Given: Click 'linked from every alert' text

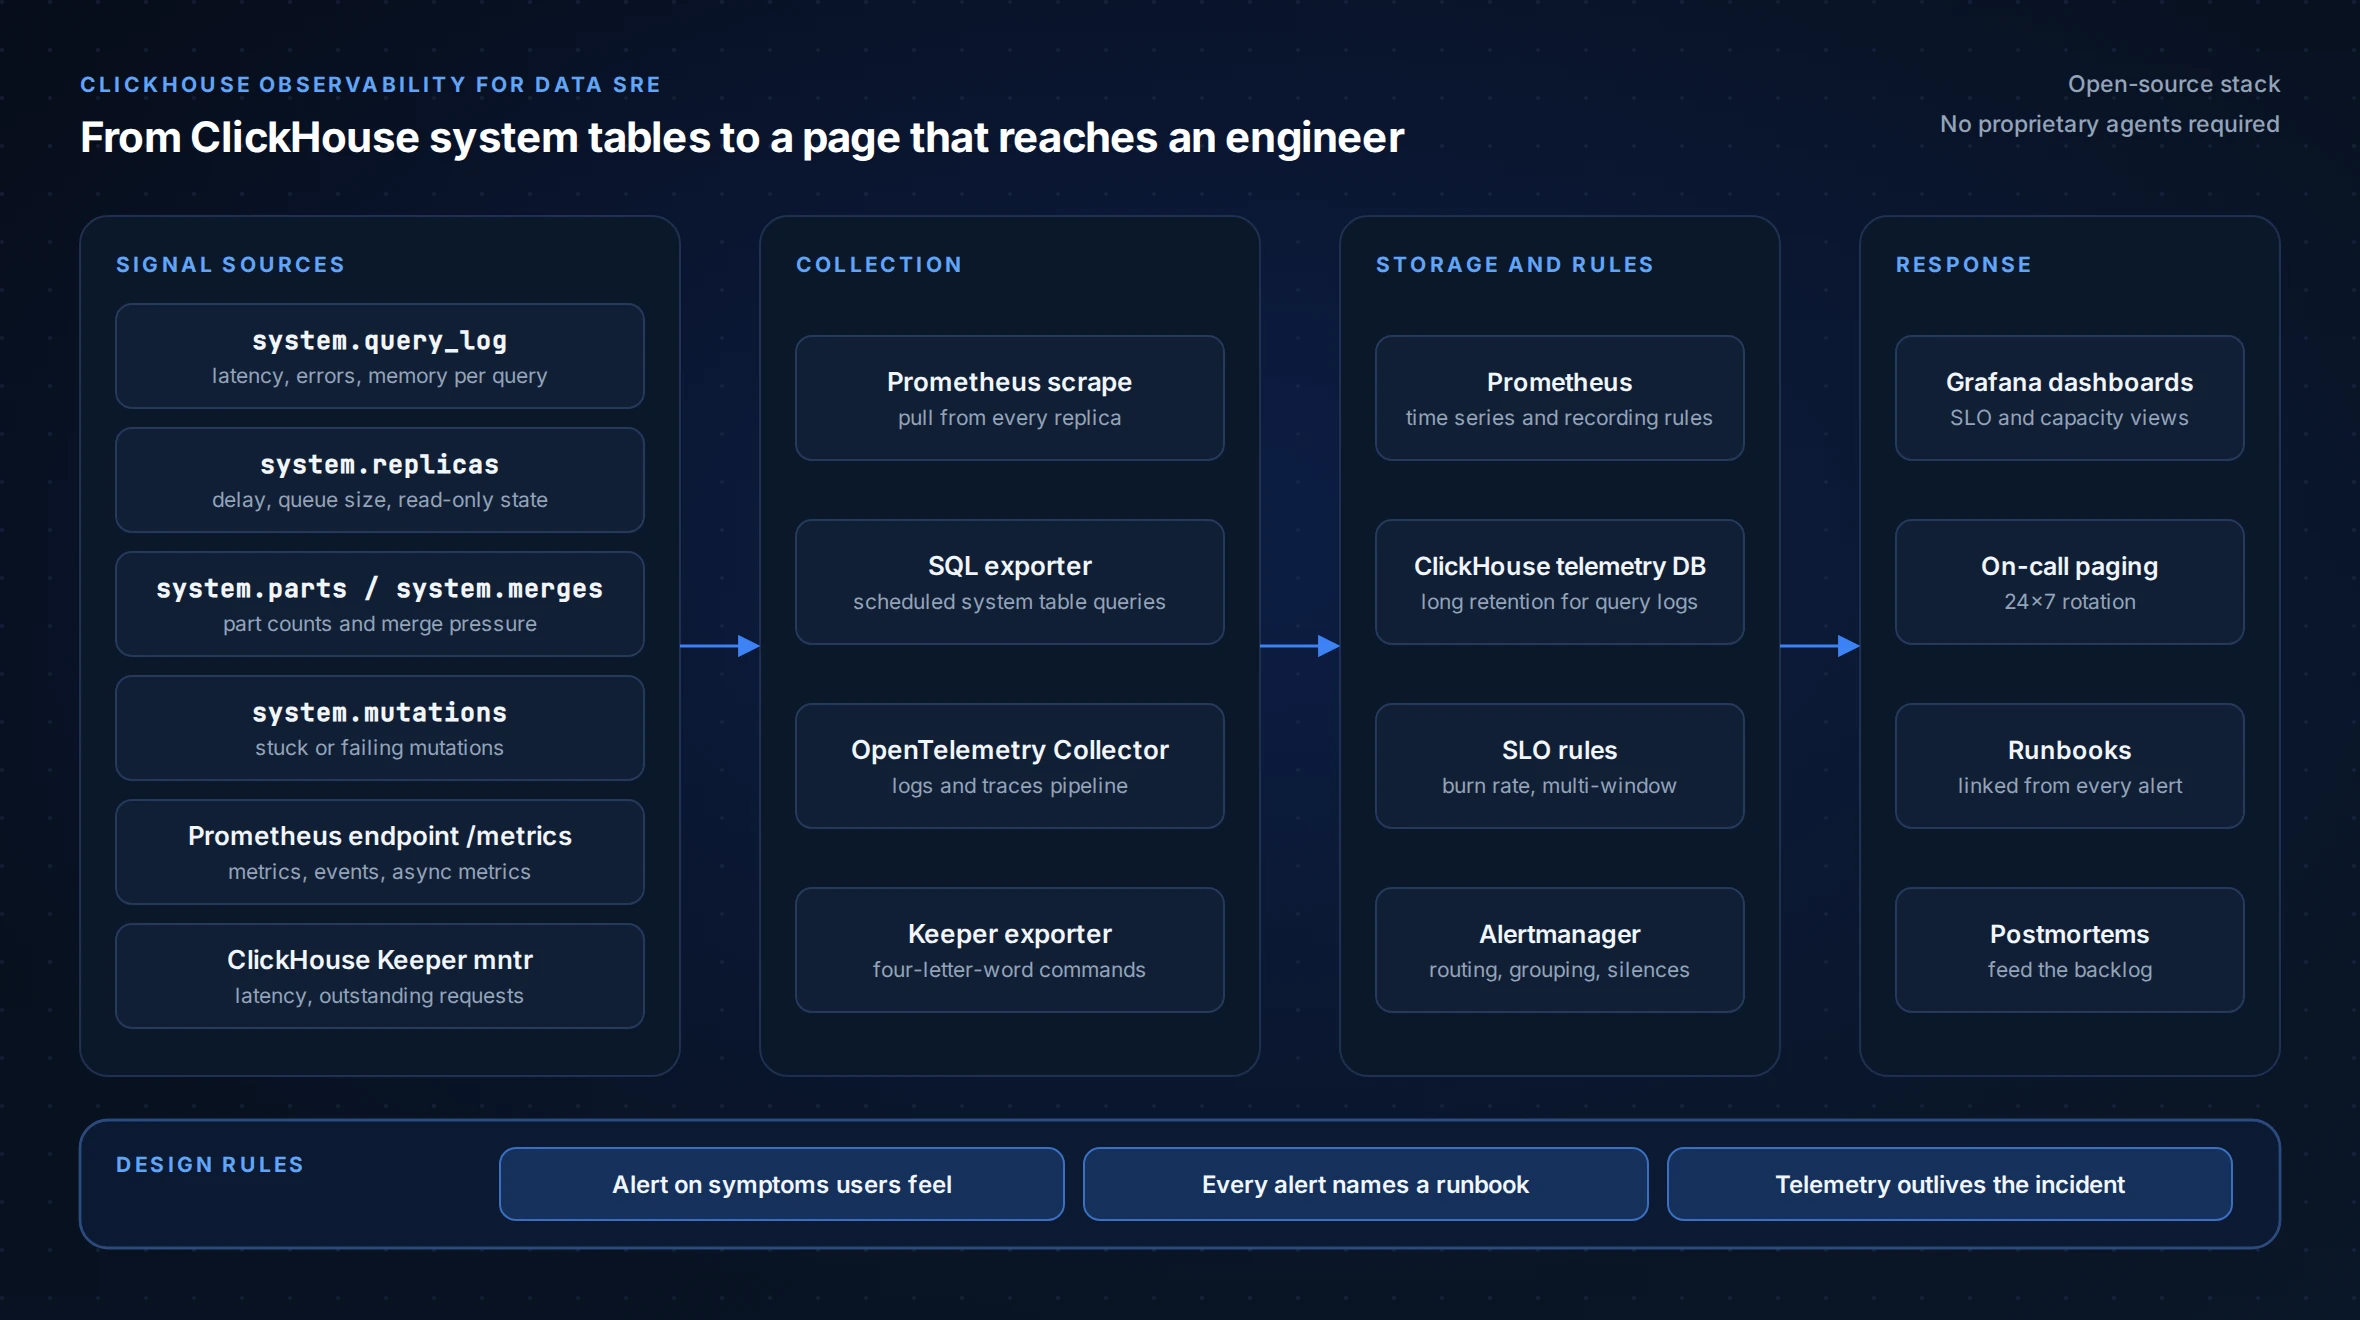Looking at the screenshot, I should tap(2070, 786).
